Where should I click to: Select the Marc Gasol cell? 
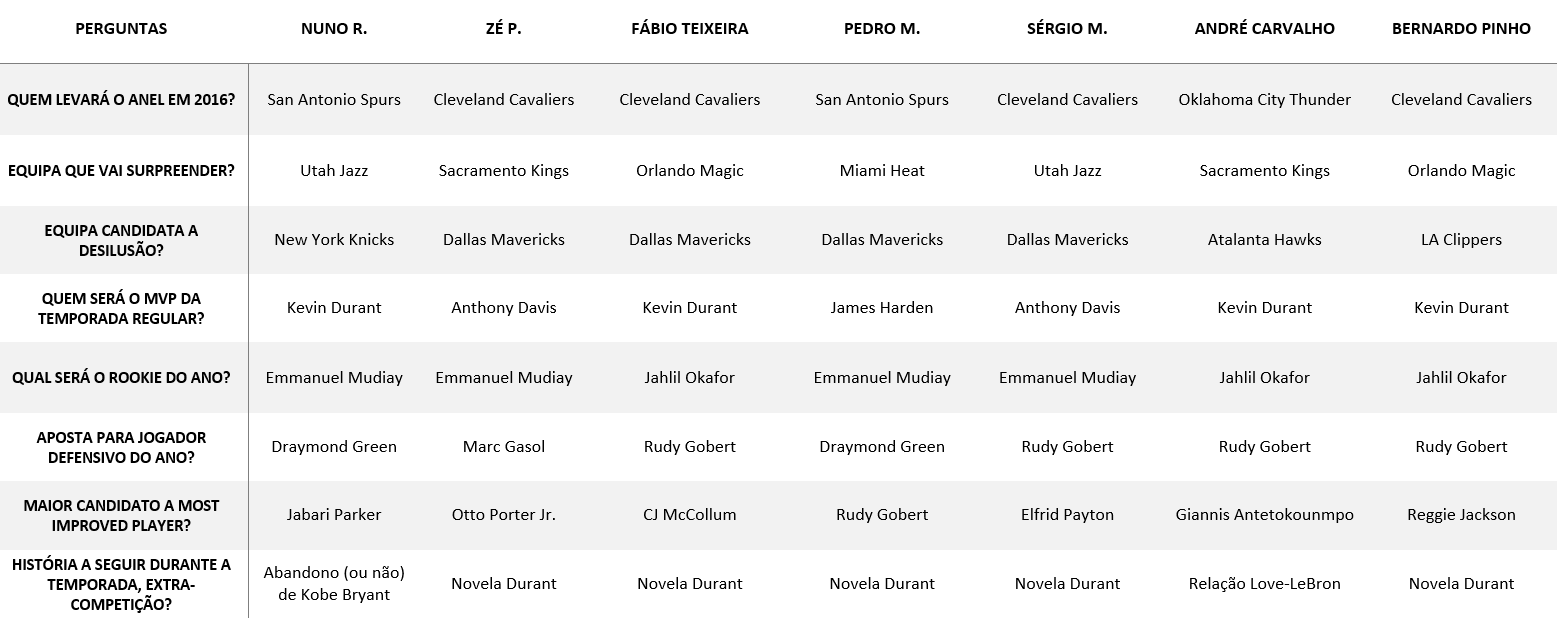coord(503,447)
